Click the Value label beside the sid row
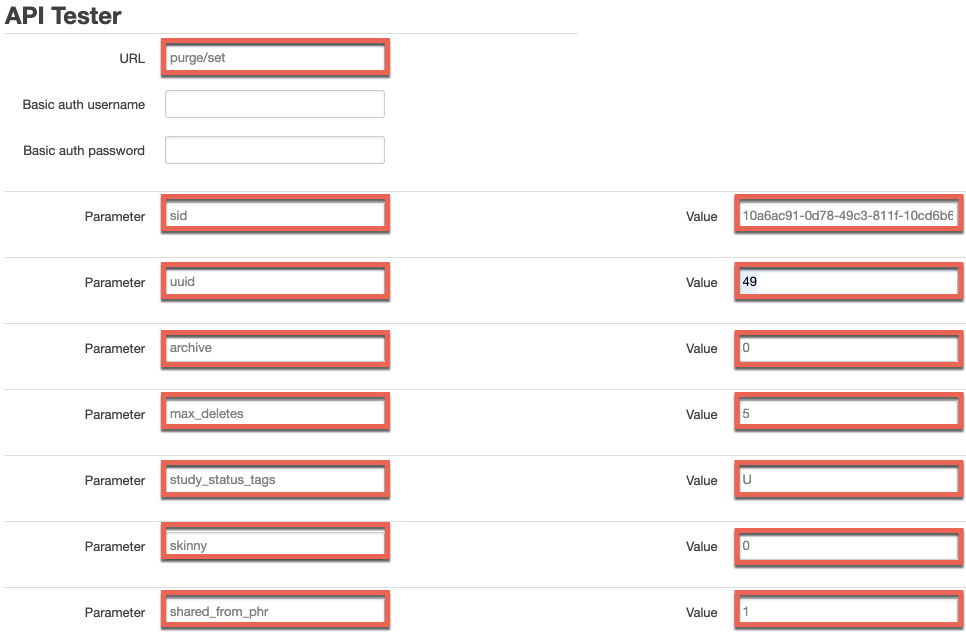 click(703, 216)
